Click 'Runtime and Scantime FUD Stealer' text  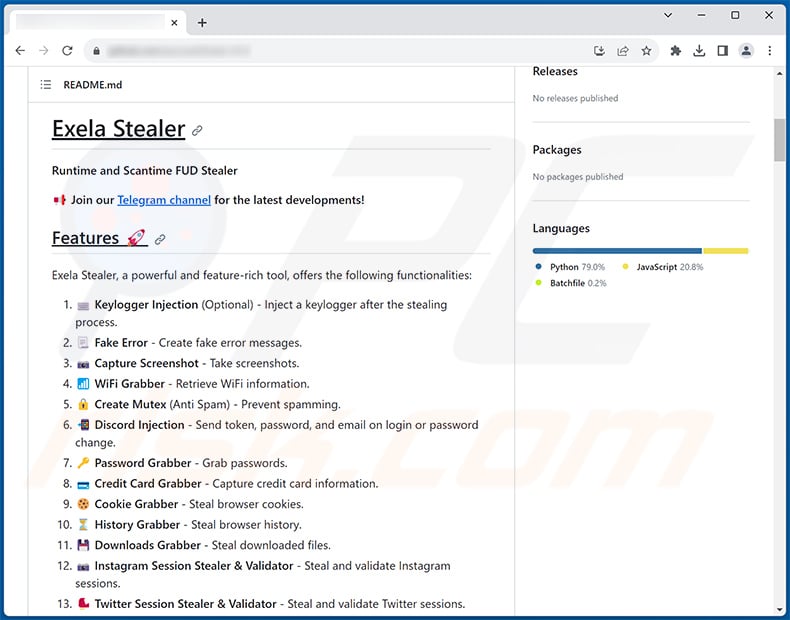(x=145, y=171)
